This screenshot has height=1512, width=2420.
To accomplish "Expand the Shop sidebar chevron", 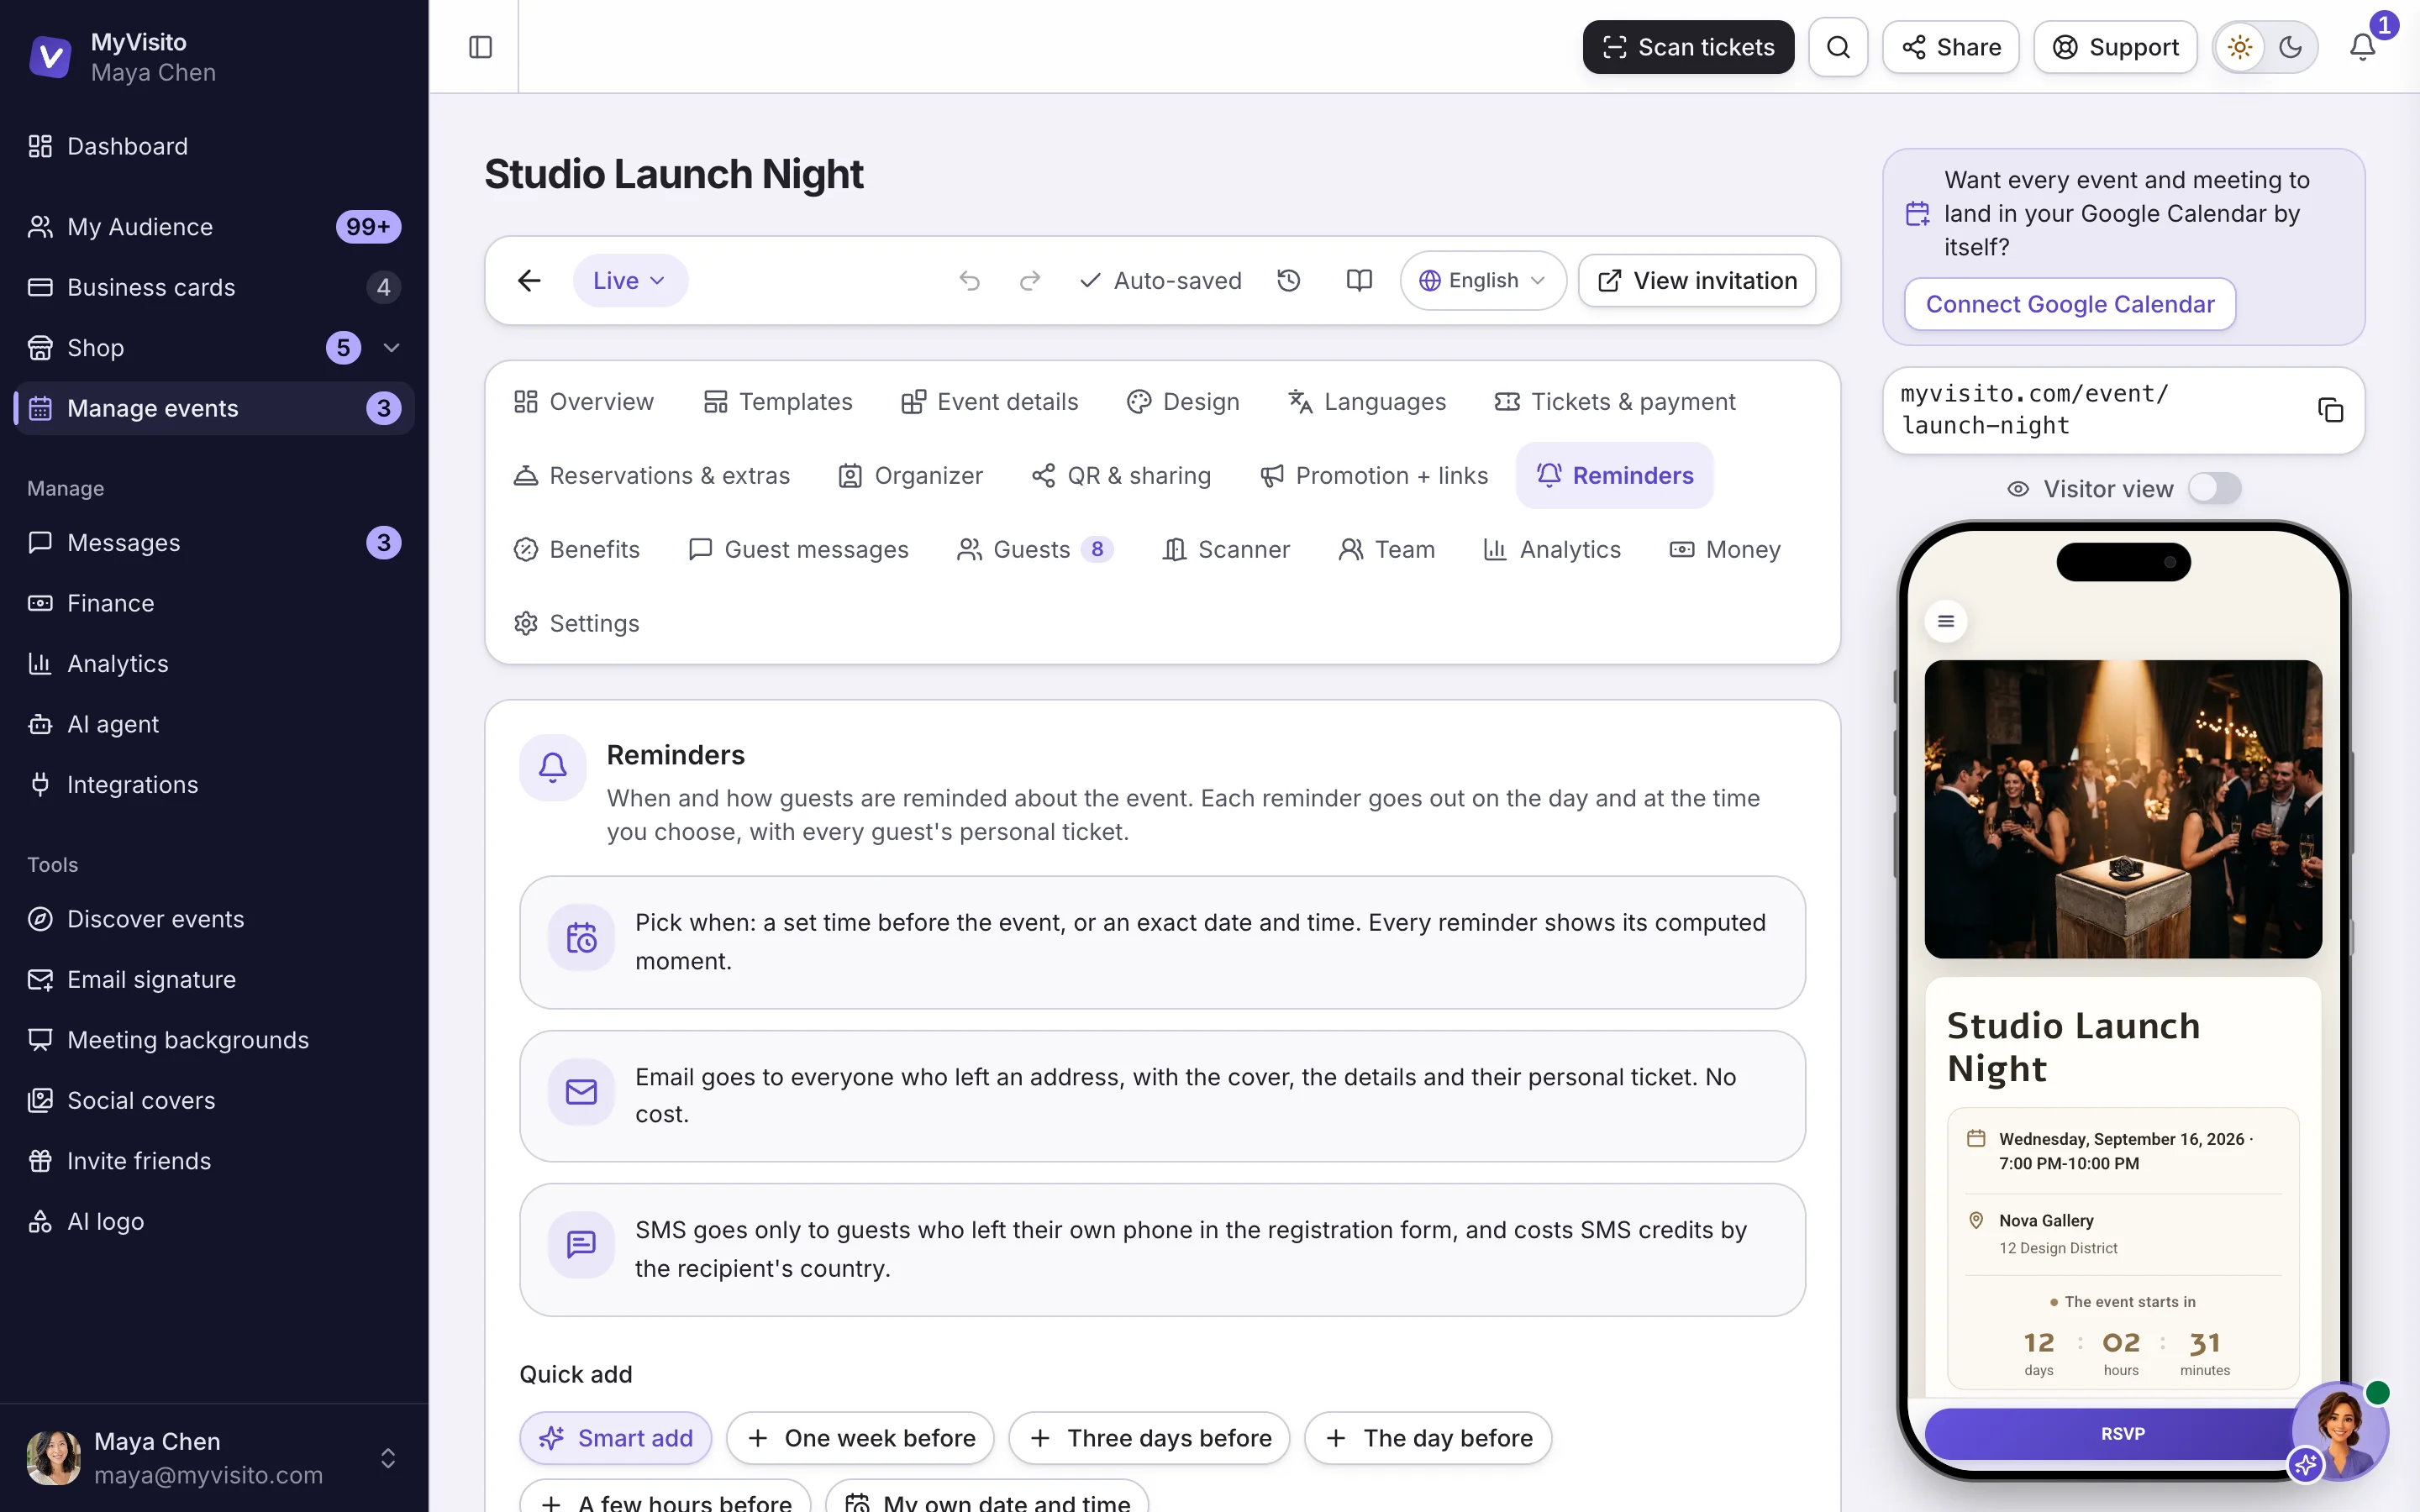I will tap(391, 348).
